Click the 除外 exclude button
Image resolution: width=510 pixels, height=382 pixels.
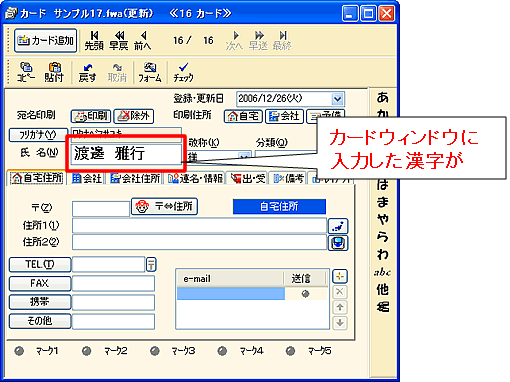pyautogui.click(x=134, y=116)
